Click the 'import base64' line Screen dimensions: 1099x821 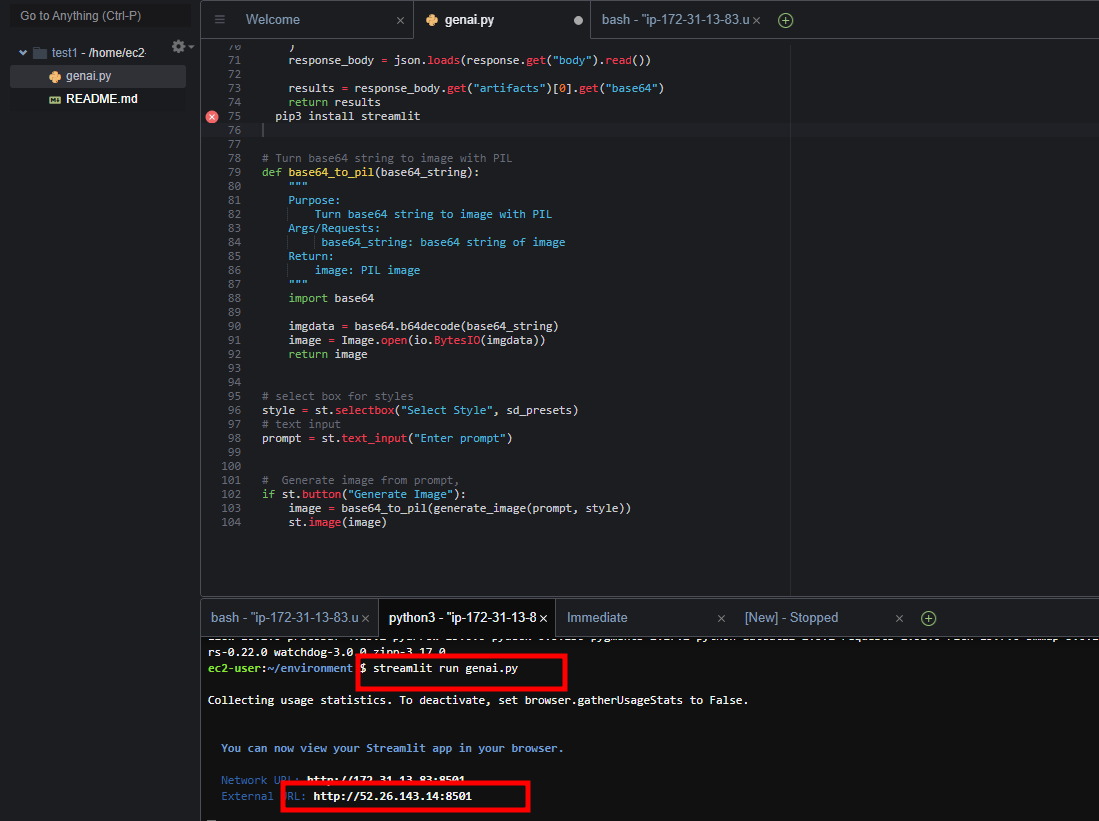click(x=331, y=298)
